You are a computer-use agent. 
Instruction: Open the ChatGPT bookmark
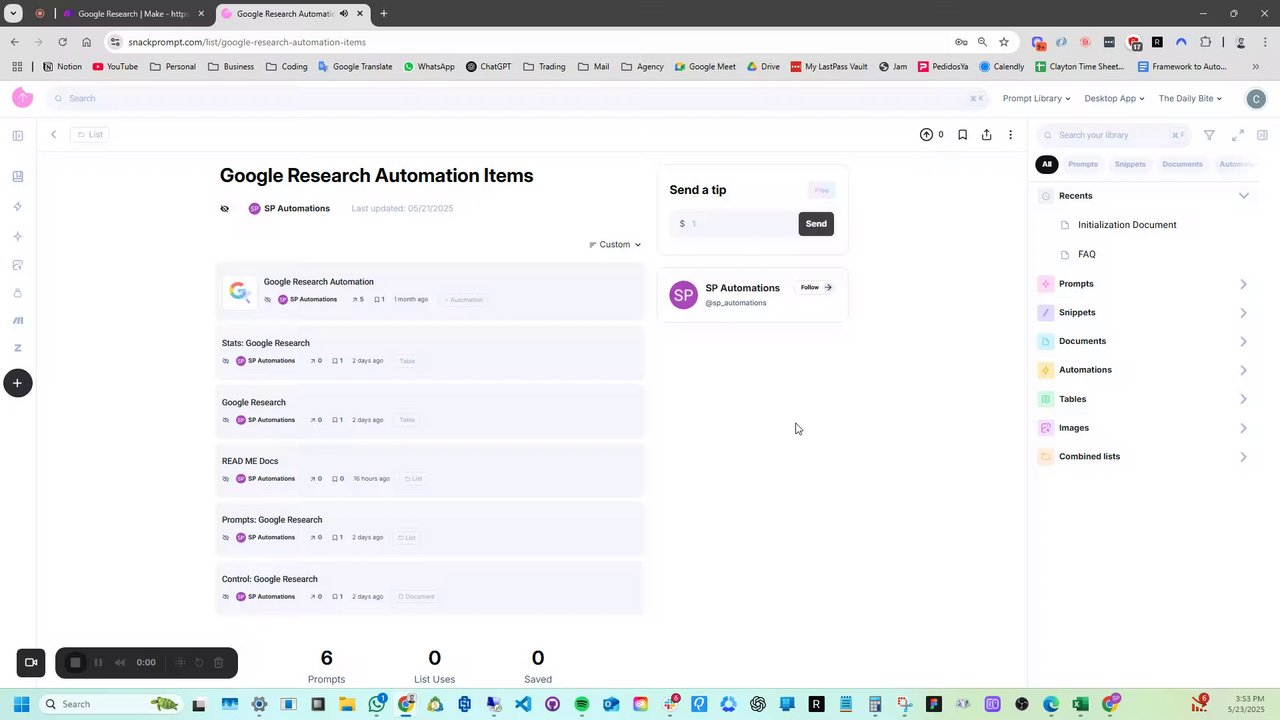coord(489,67)
